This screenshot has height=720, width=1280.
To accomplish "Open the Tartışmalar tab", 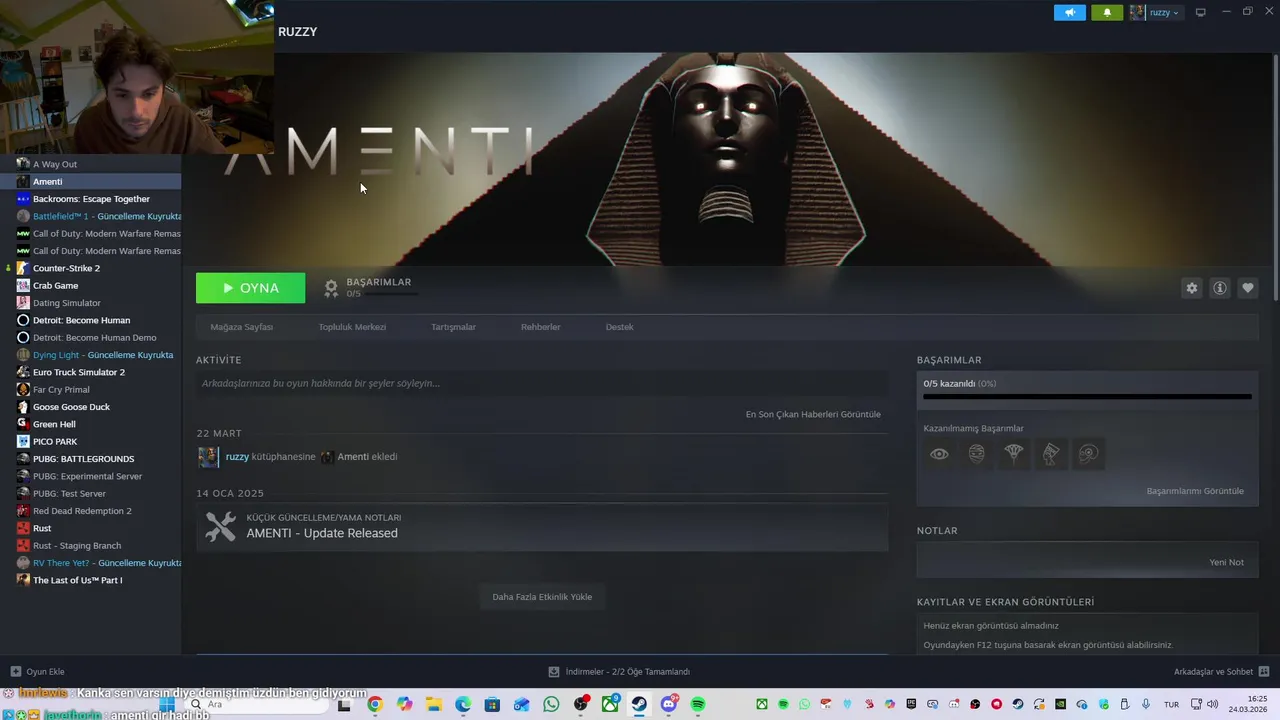I will click(x=453, y=327).
